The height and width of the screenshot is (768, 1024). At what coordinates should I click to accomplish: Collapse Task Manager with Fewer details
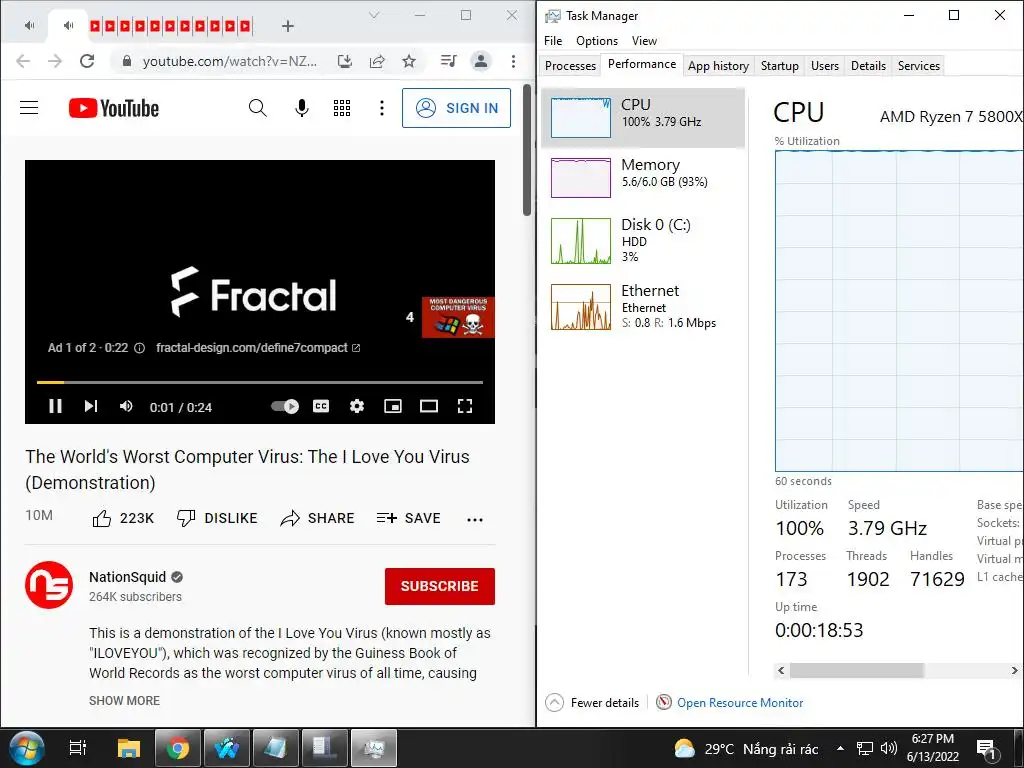pyautogui.click(x=592, y=703)
